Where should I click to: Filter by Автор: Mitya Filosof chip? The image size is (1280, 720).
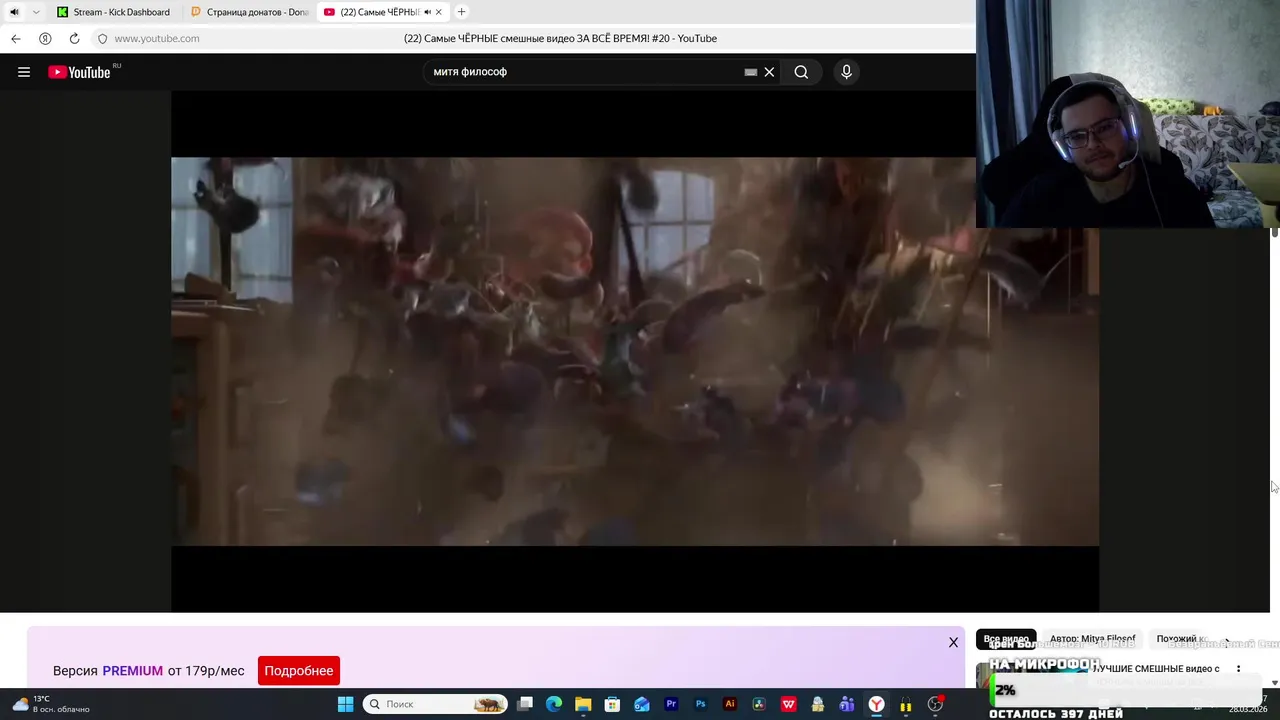(1092, 639)
